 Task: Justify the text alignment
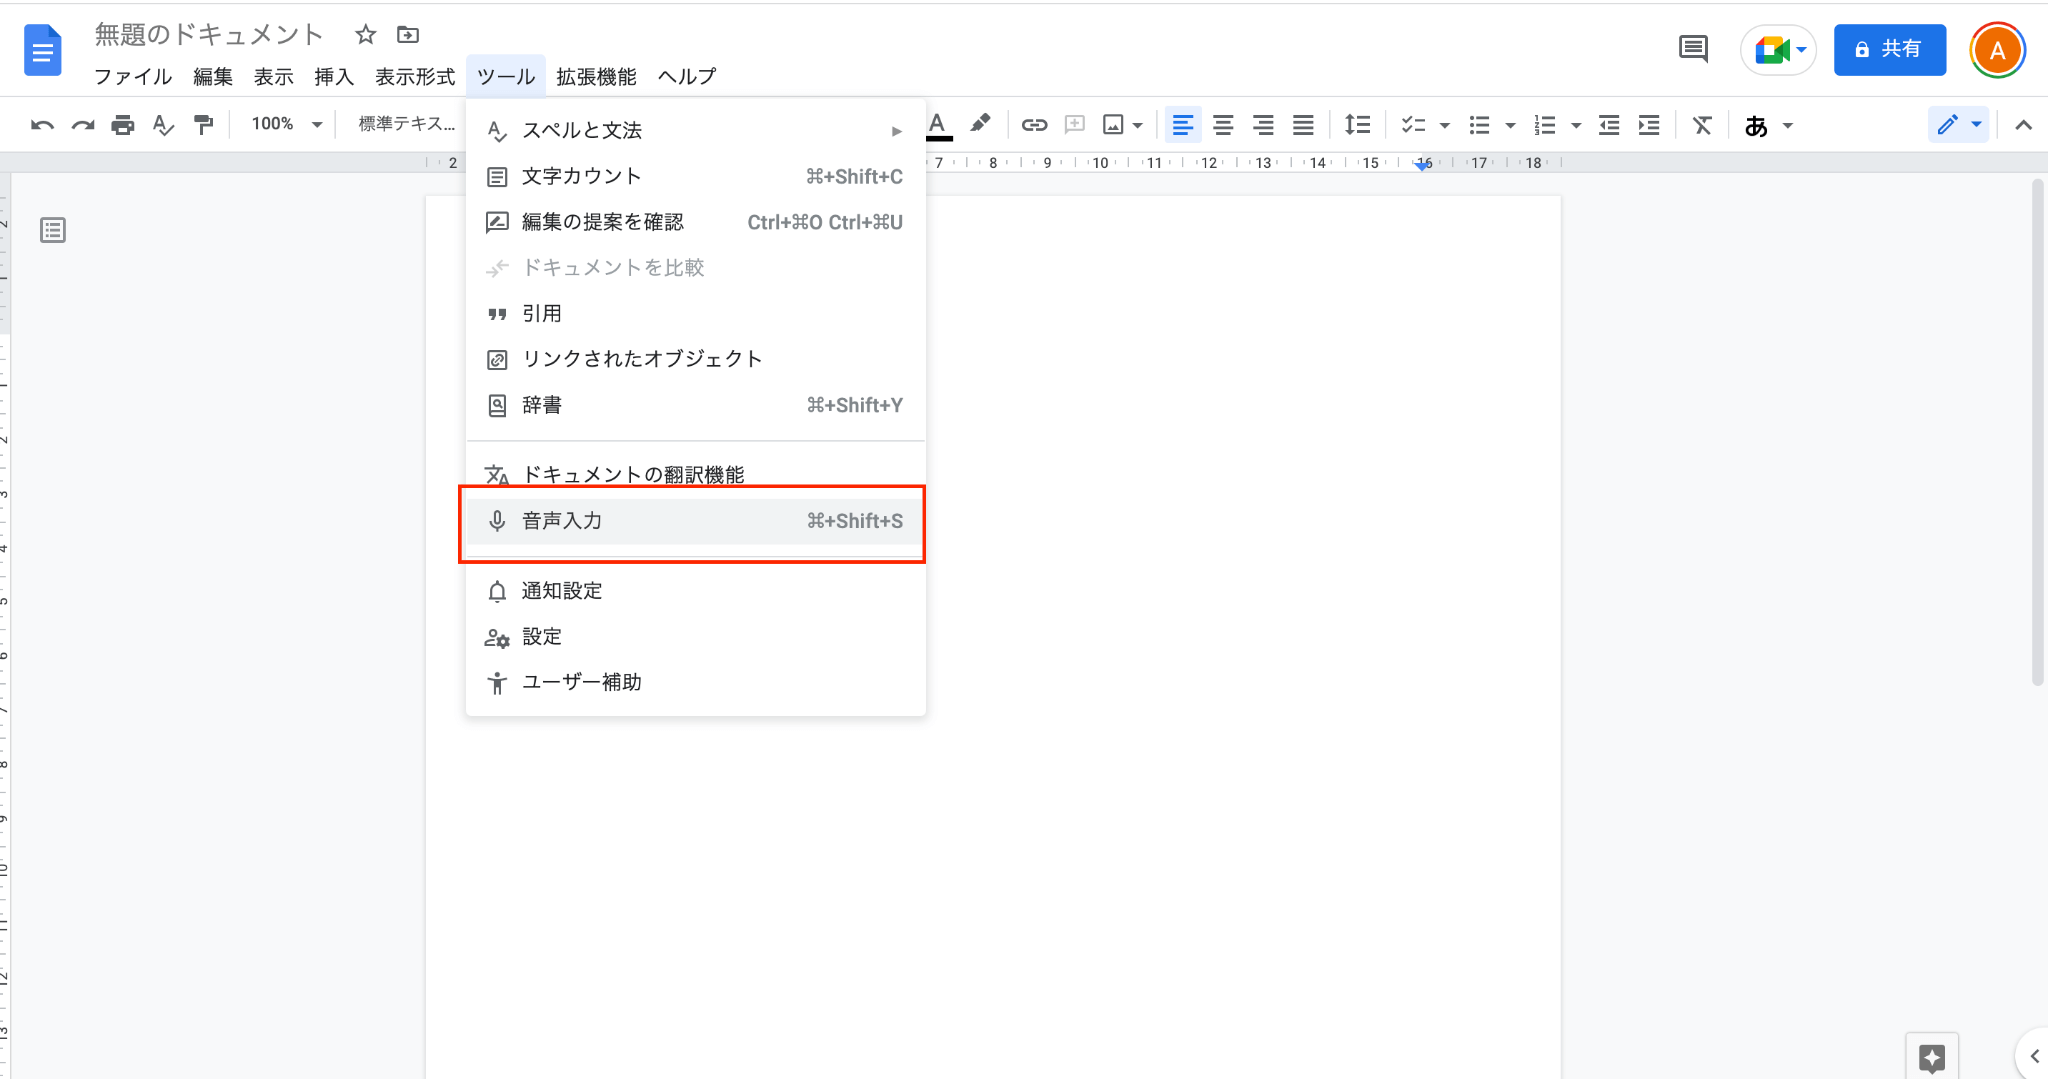[x=1303, y=125]
